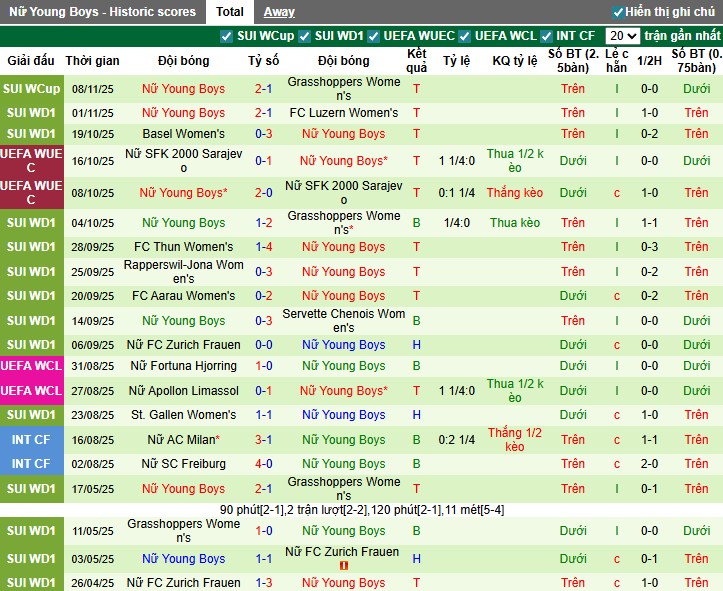Toggle the Hiển thị ghi chú checkbox
The image size is (723, 591).
618,12
